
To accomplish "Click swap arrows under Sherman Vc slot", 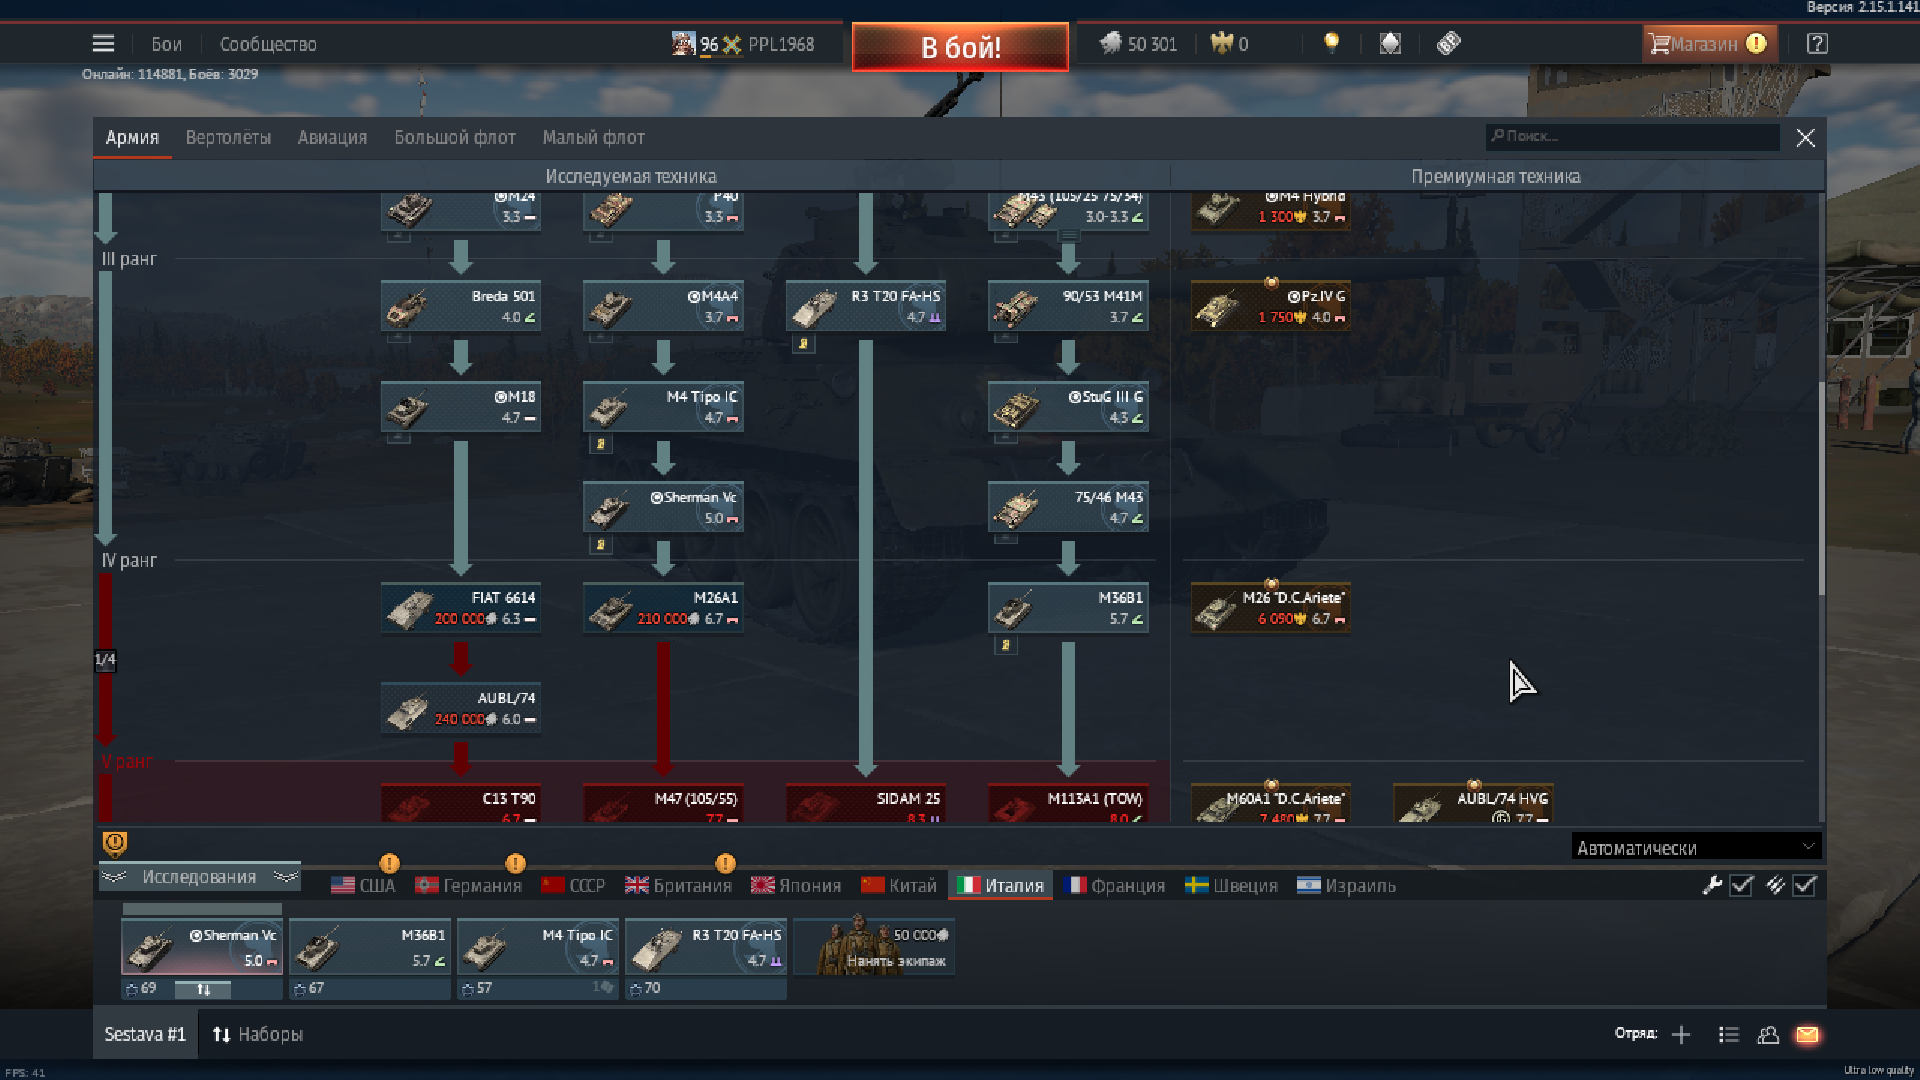I will 203,989.
